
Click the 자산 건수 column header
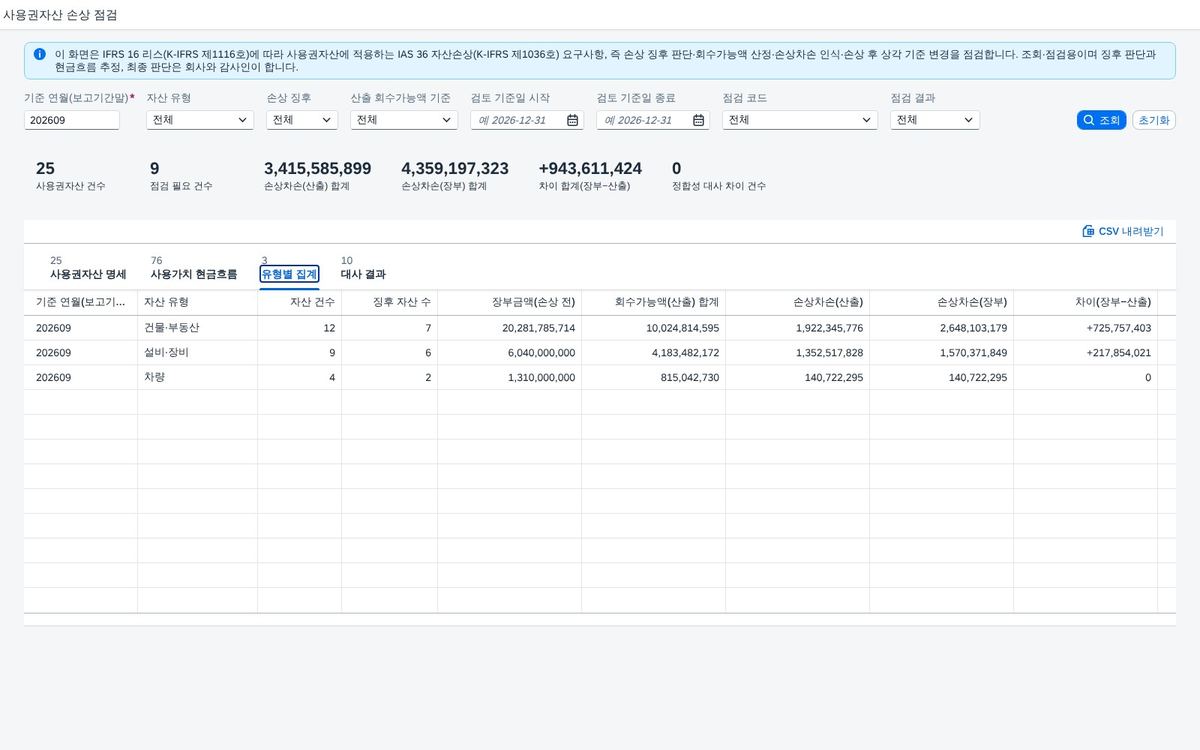(x=299, y=302)
